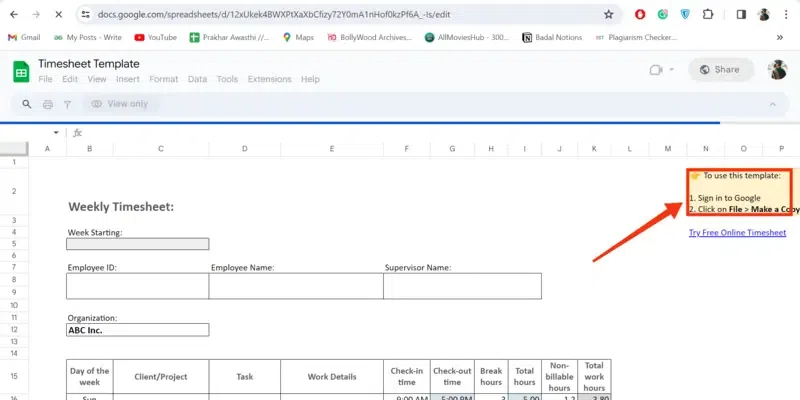Select row 2 header

(14, 191)
